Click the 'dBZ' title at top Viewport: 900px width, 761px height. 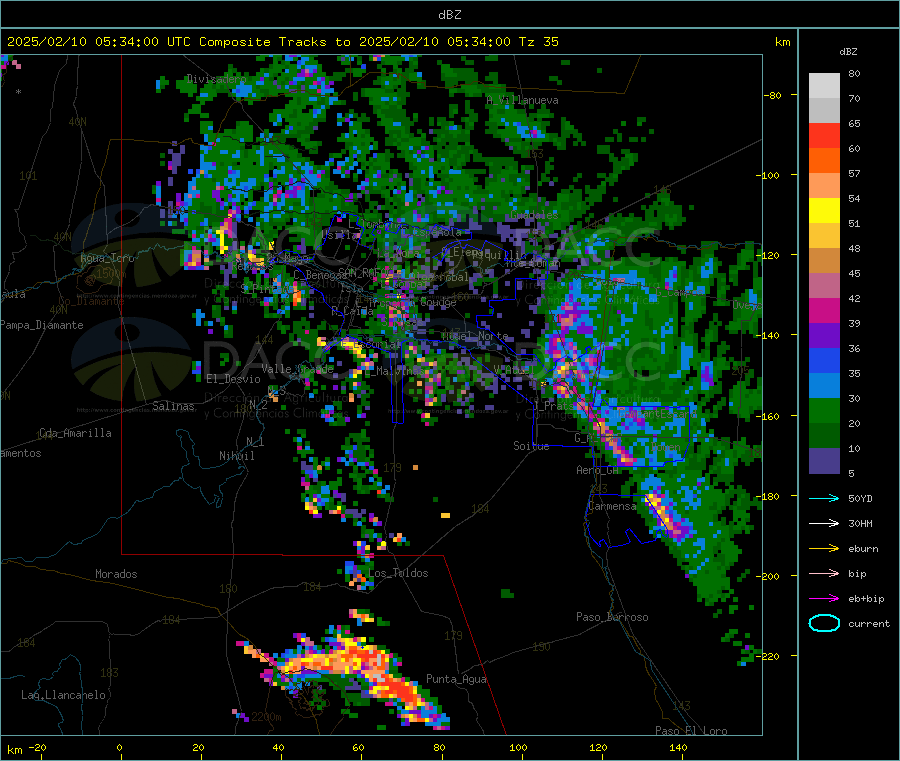pos(449,14)
